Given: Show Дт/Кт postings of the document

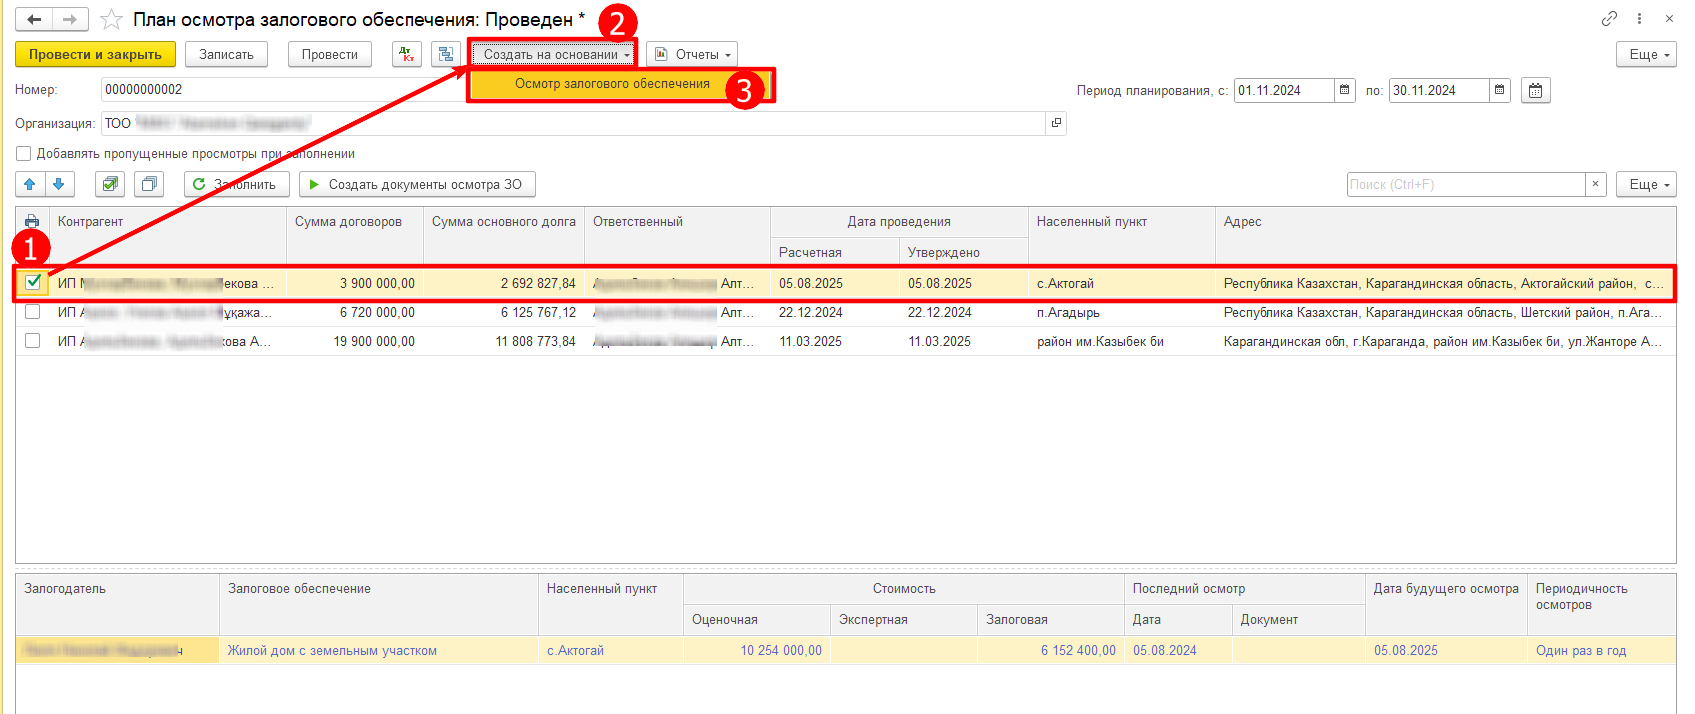Looking at the screenshot, I should [x=407, y=54].
